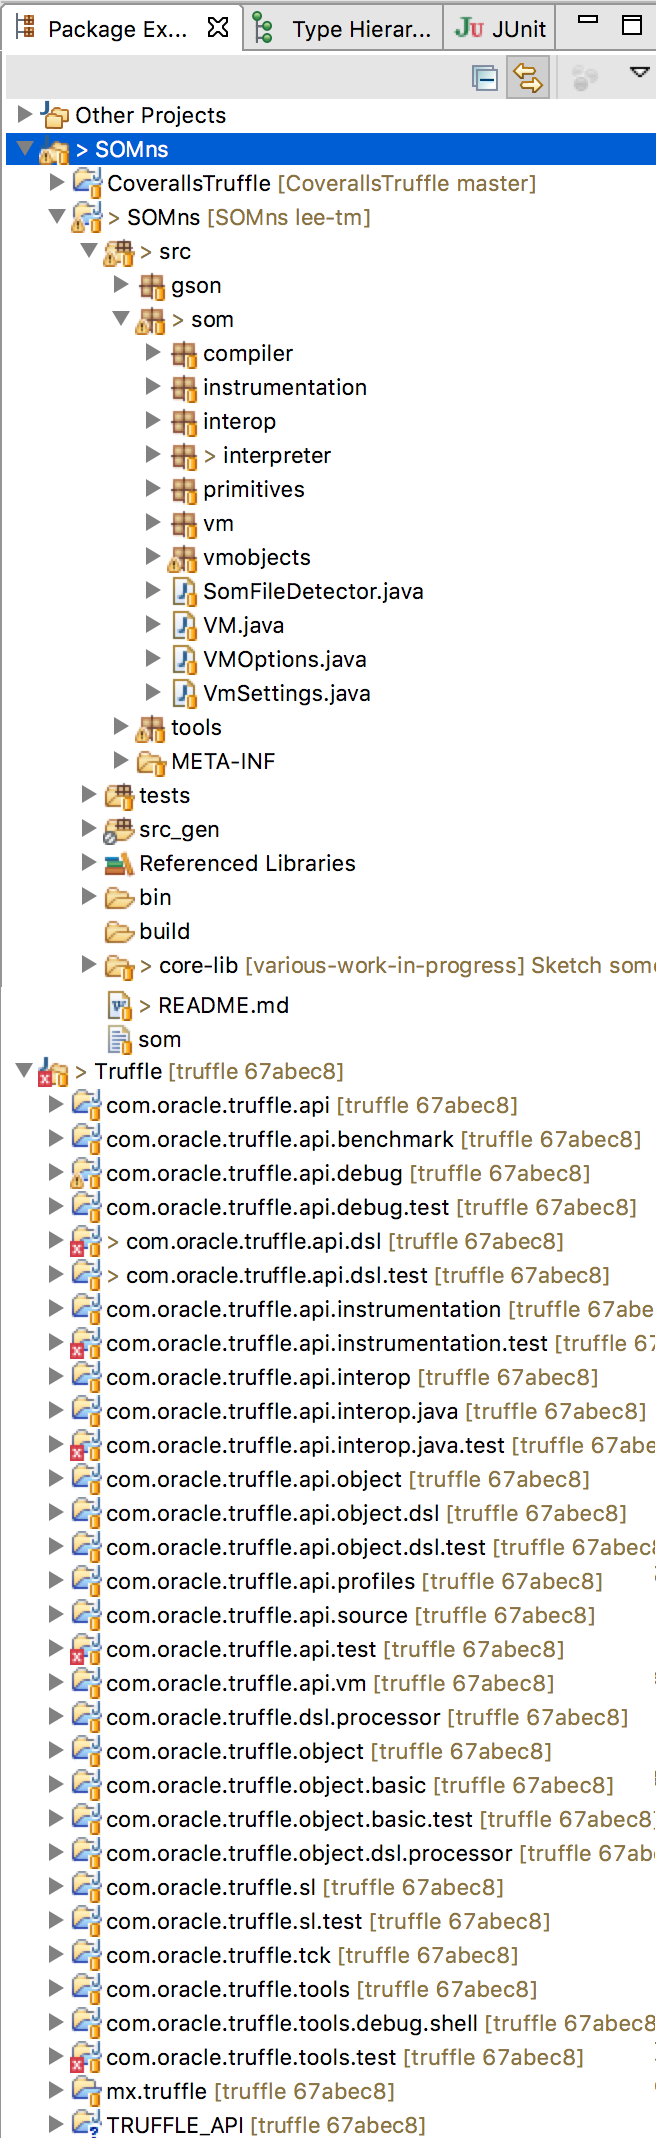Minimize the Package Explorer view
The height and width of the screenshot is (2138, 656).
point(589,20)
